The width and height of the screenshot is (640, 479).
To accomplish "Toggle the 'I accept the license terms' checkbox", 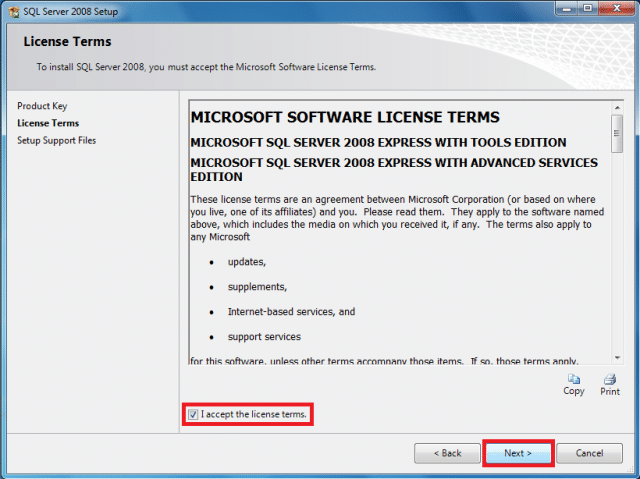I will pyautogui.click(x=193, y=415).
